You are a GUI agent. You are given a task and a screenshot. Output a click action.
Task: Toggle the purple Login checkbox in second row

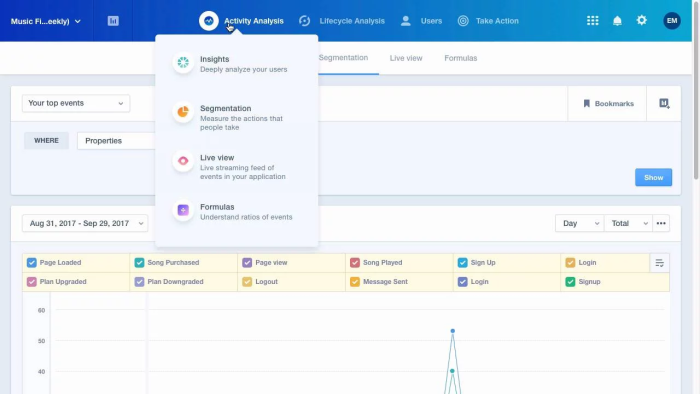click(462, 282)
